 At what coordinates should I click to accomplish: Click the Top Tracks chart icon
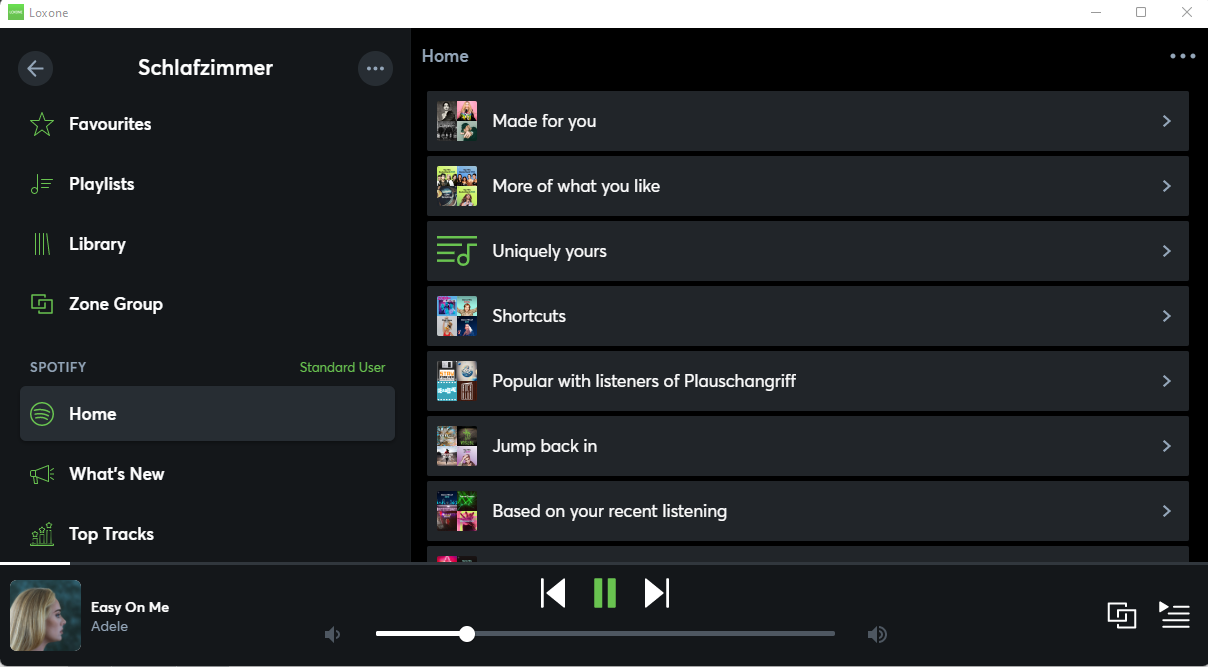coord(42,534)
